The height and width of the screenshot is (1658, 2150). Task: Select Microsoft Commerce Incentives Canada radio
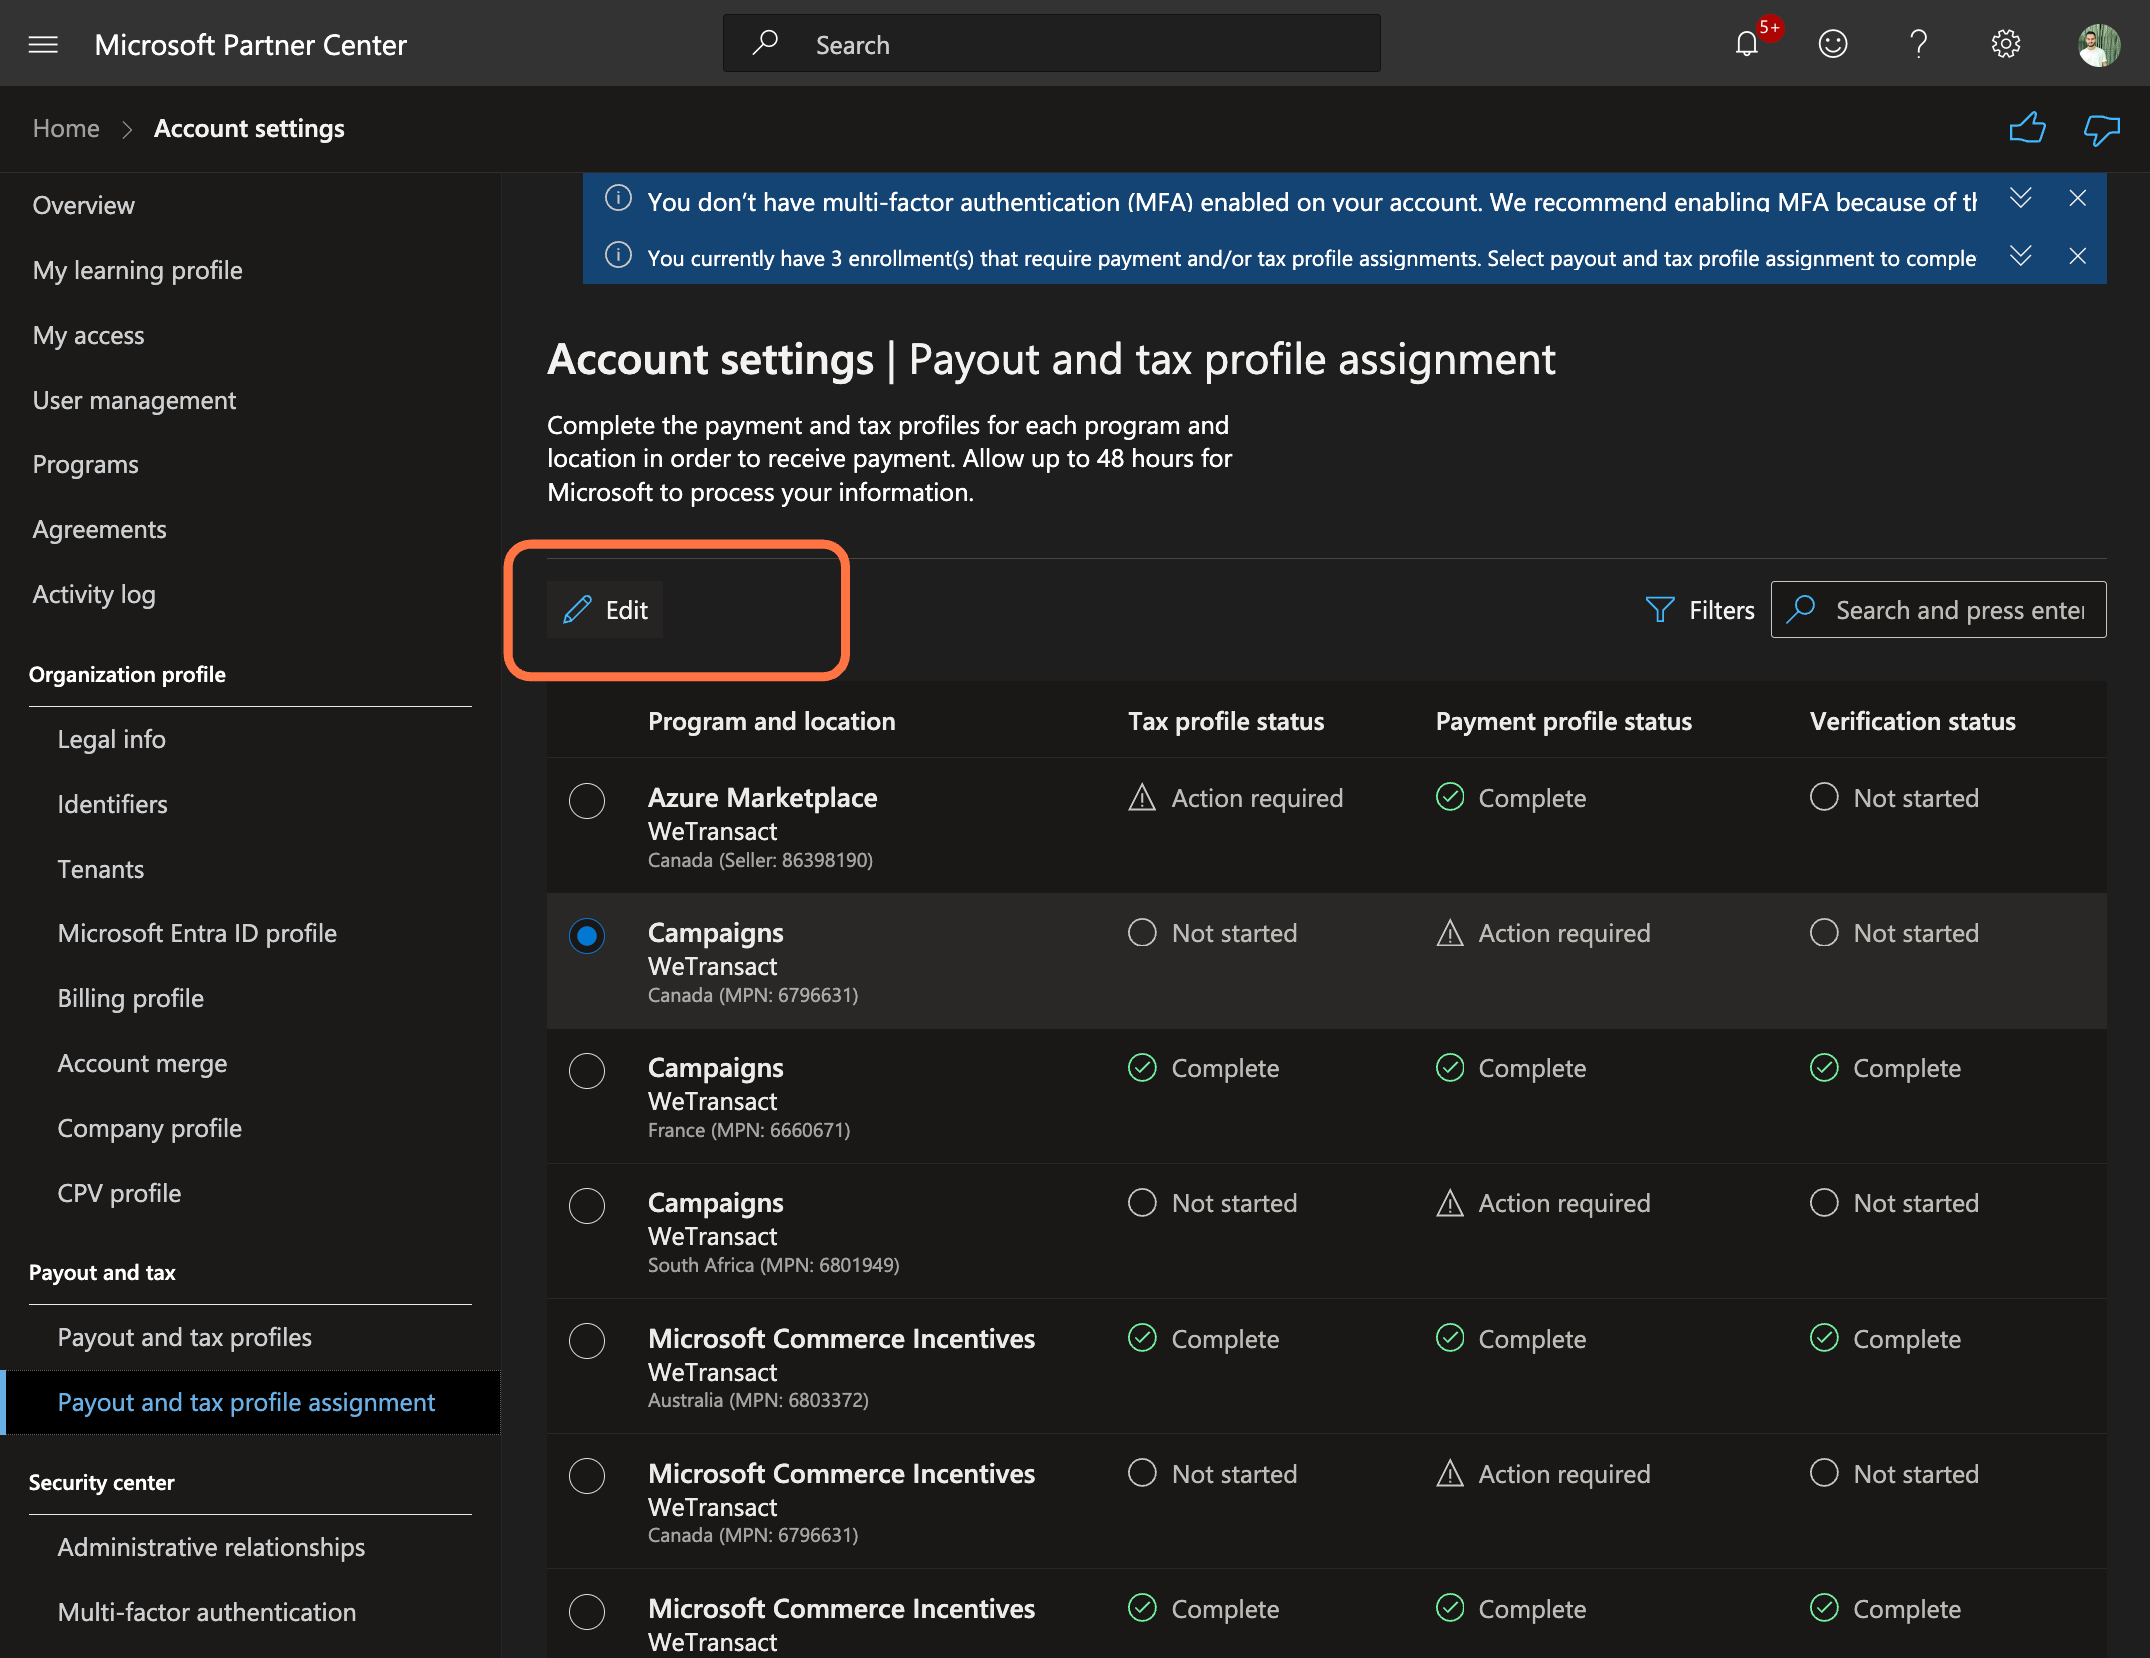pos(587,1476)
